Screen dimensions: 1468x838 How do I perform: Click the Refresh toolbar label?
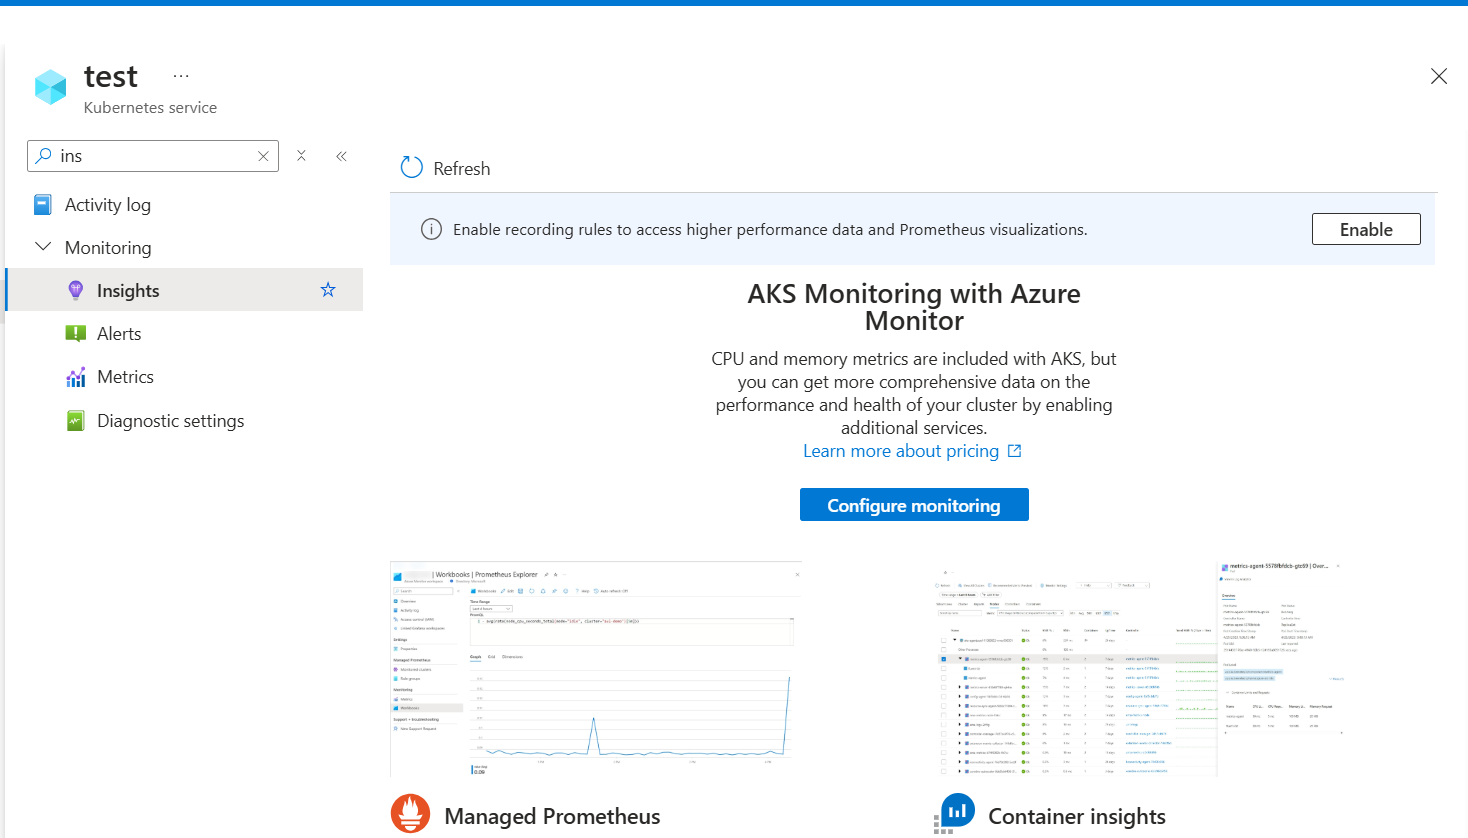pyautogui.click(x=462, y=169)
